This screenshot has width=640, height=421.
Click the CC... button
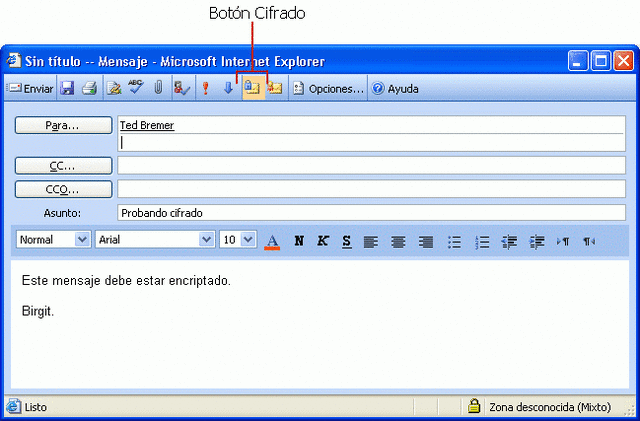tap(63, 166)
